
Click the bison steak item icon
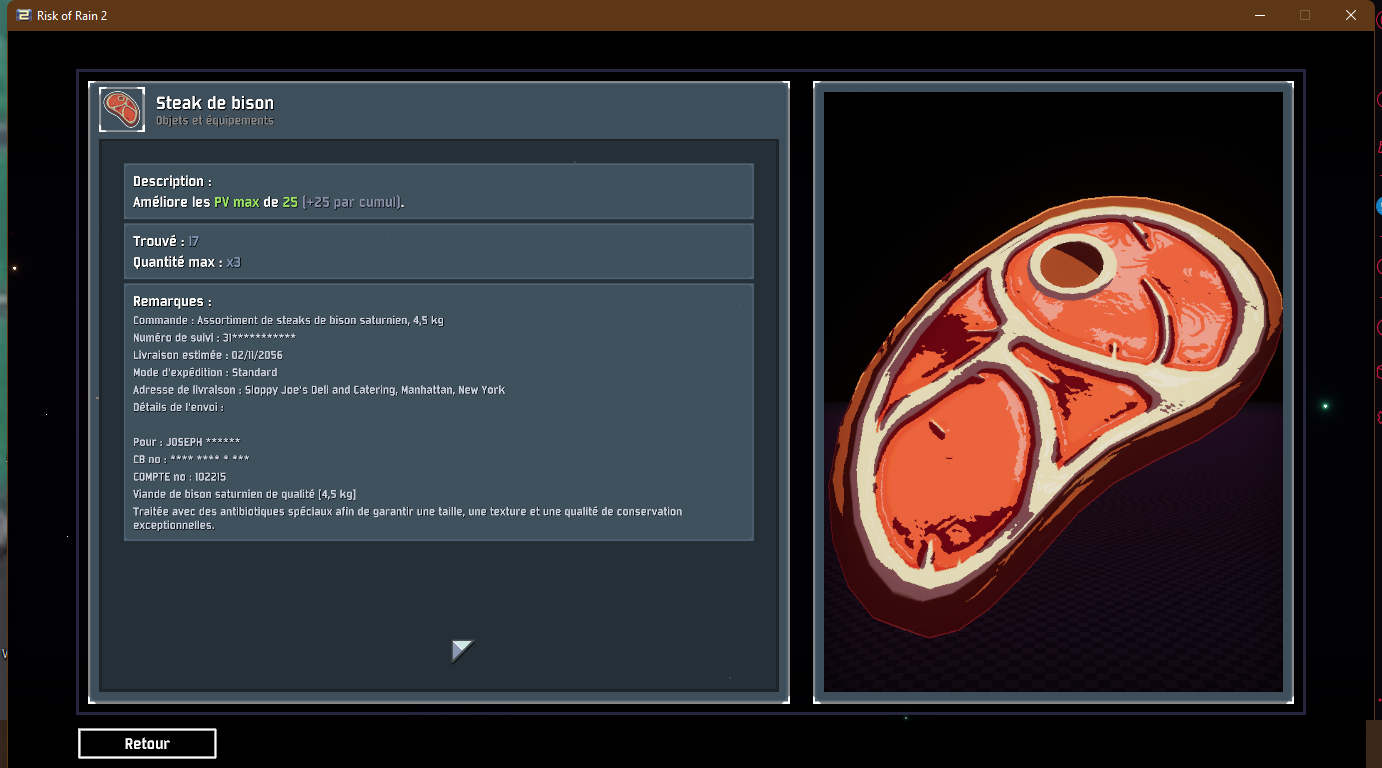(122, 110)
